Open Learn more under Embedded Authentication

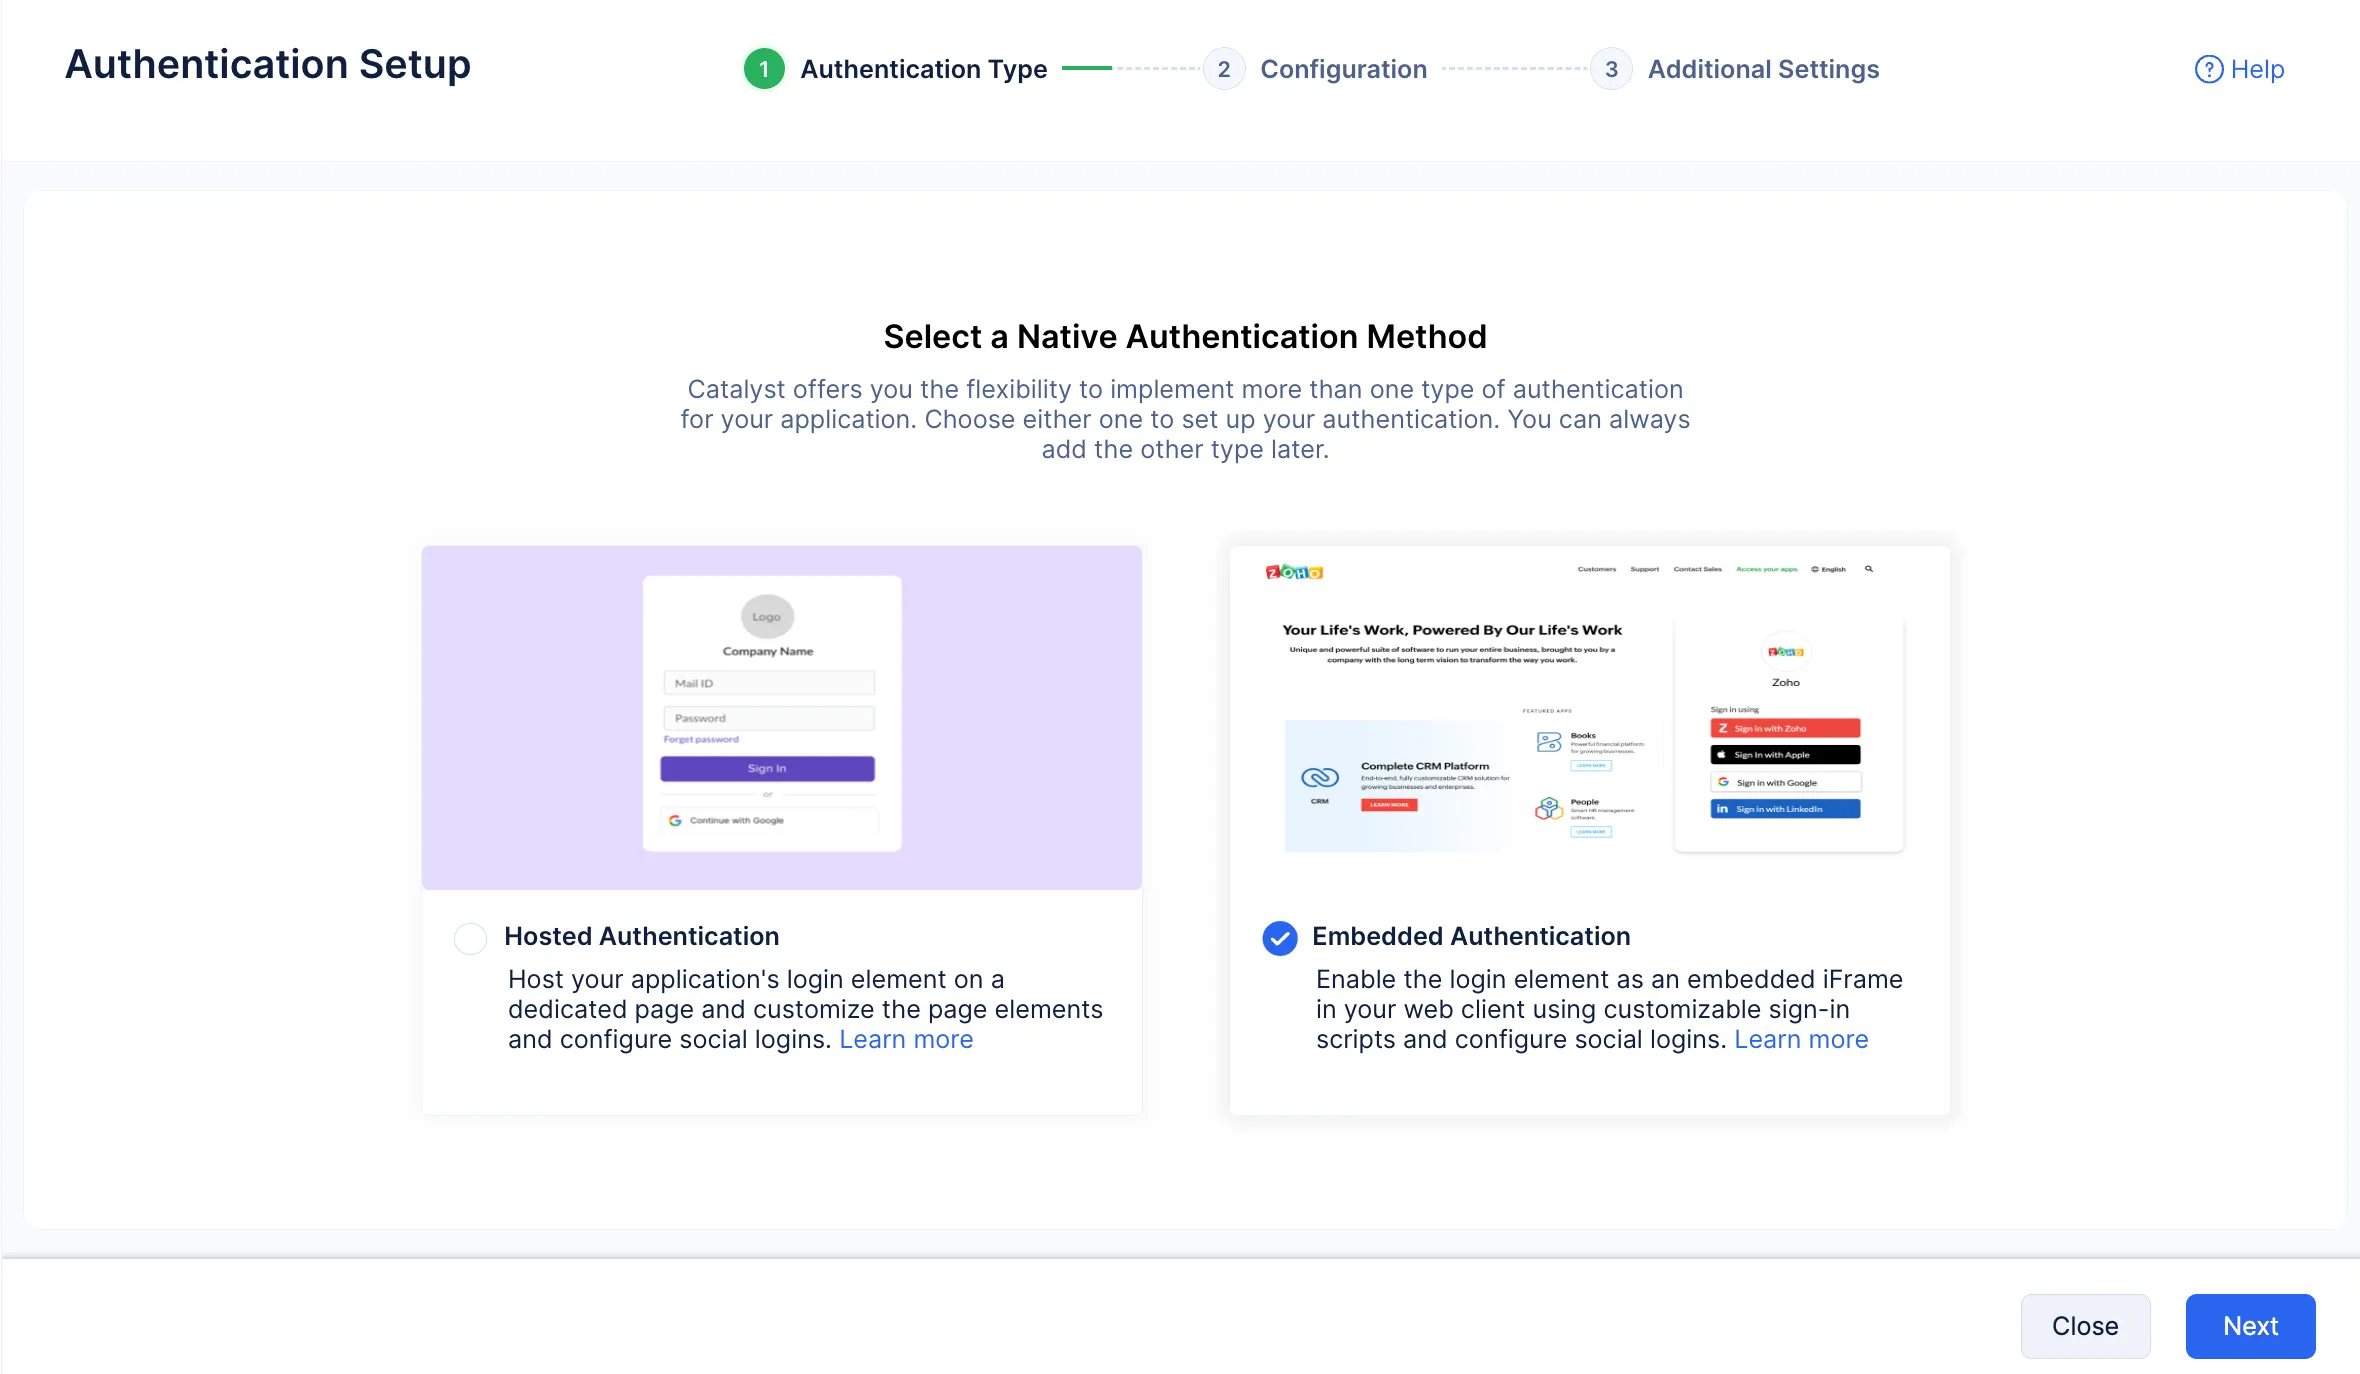1800,1039
